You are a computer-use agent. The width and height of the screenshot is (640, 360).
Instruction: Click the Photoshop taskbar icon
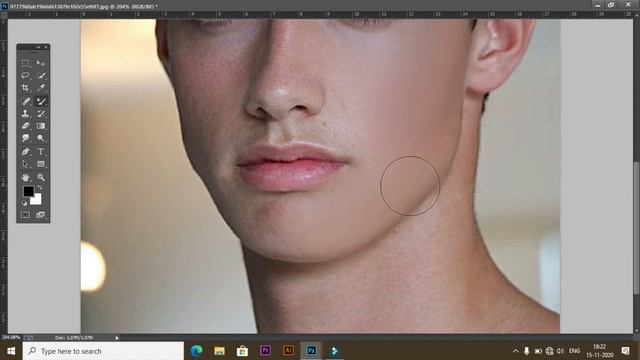click(311, 351)
